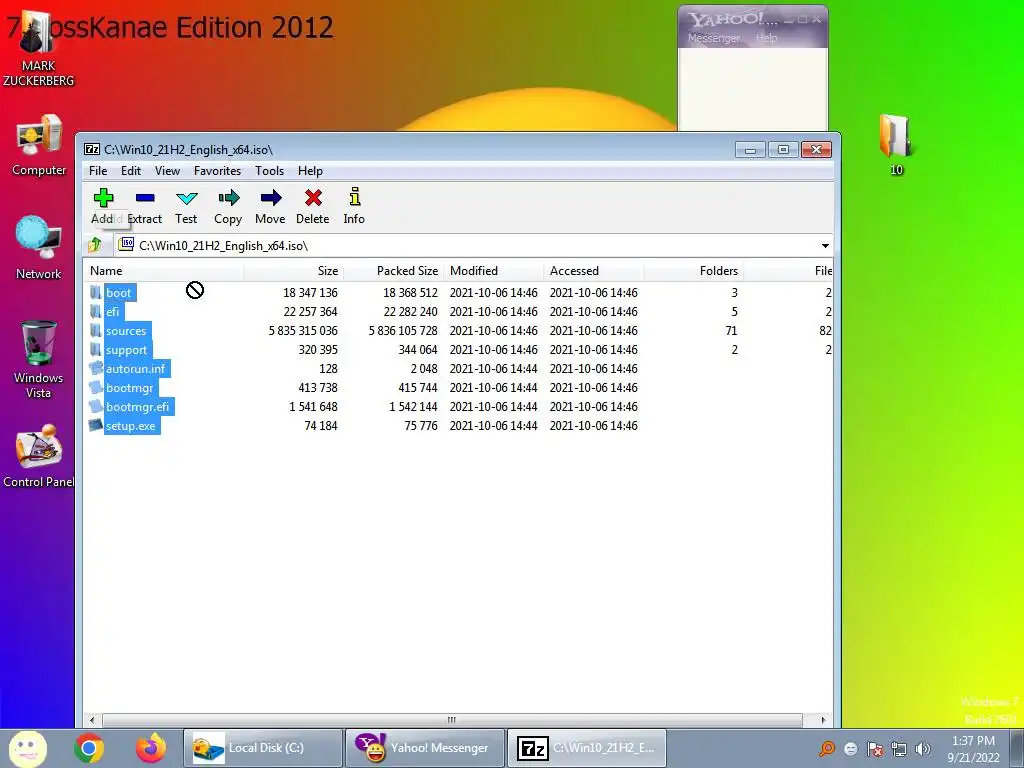
Task: Go up one folder with the arrow icon
Action: (x=95, y=245)
